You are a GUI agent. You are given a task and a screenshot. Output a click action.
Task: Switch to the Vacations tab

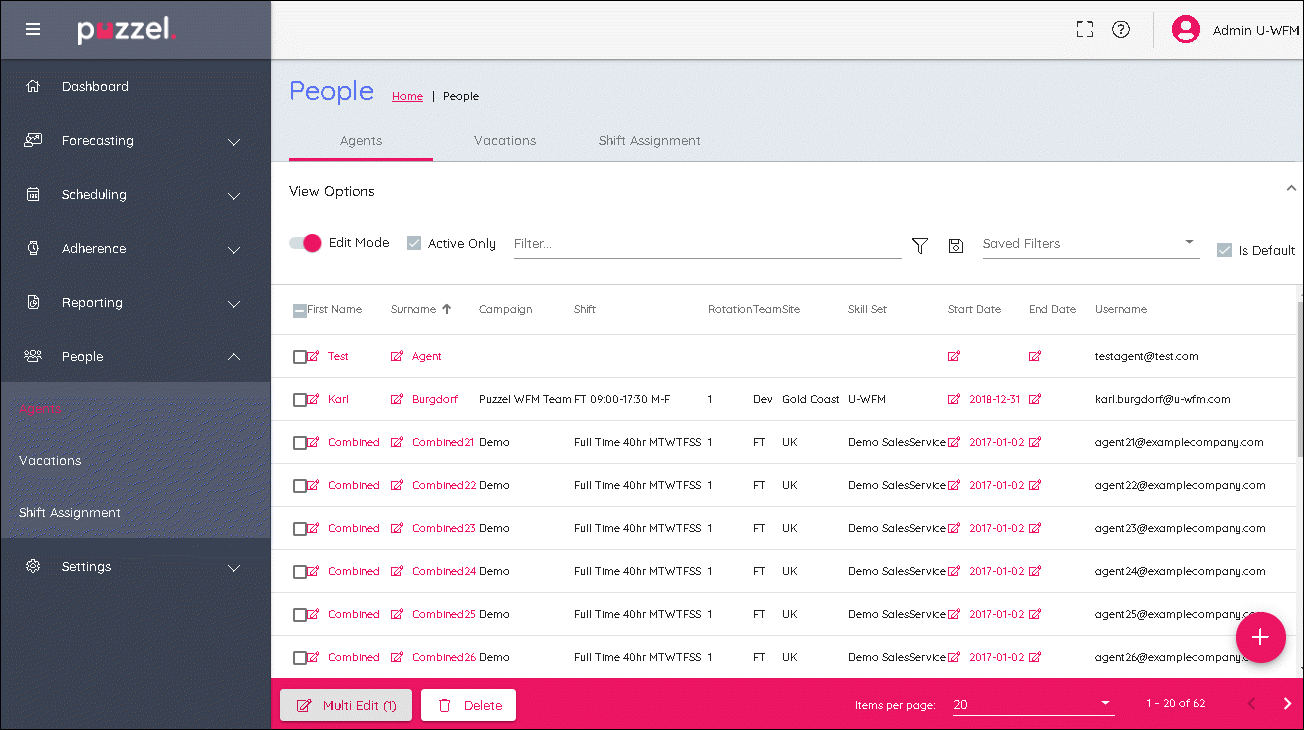(505, 141)
